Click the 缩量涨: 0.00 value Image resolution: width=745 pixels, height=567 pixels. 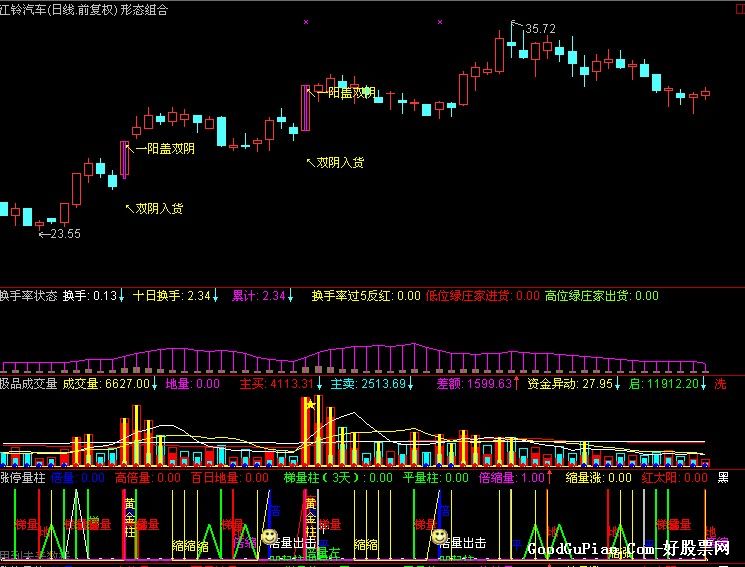coord(599,478)
